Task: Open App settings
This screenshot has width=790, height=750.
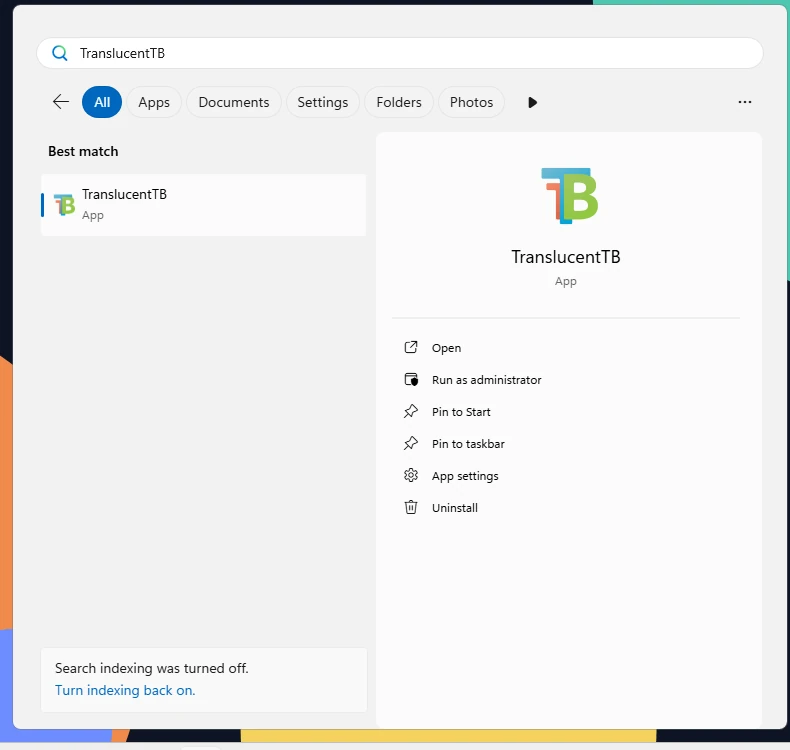Action: coord(465,476)
